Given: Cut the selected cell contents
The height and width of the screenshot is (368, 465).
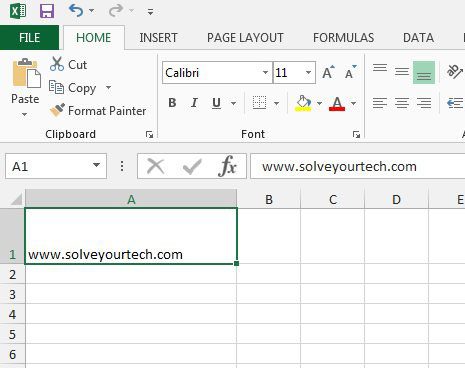Looking at the screenshot, I should point(69,64).
